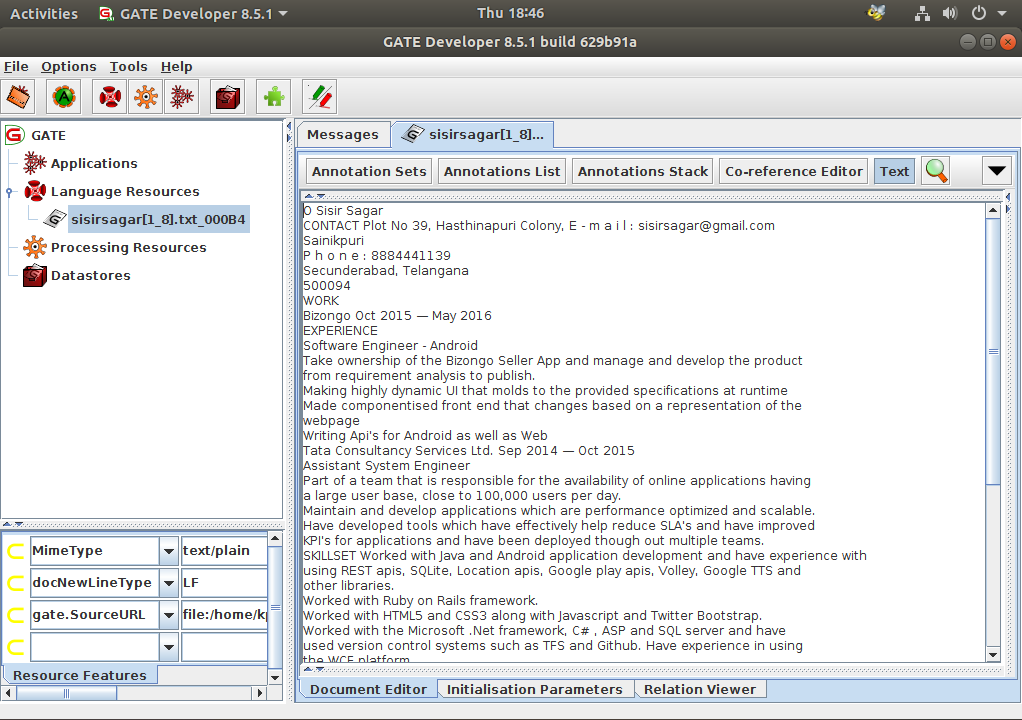
Task: Open black triangle options menu in editor
Action: tap(997, 171)
